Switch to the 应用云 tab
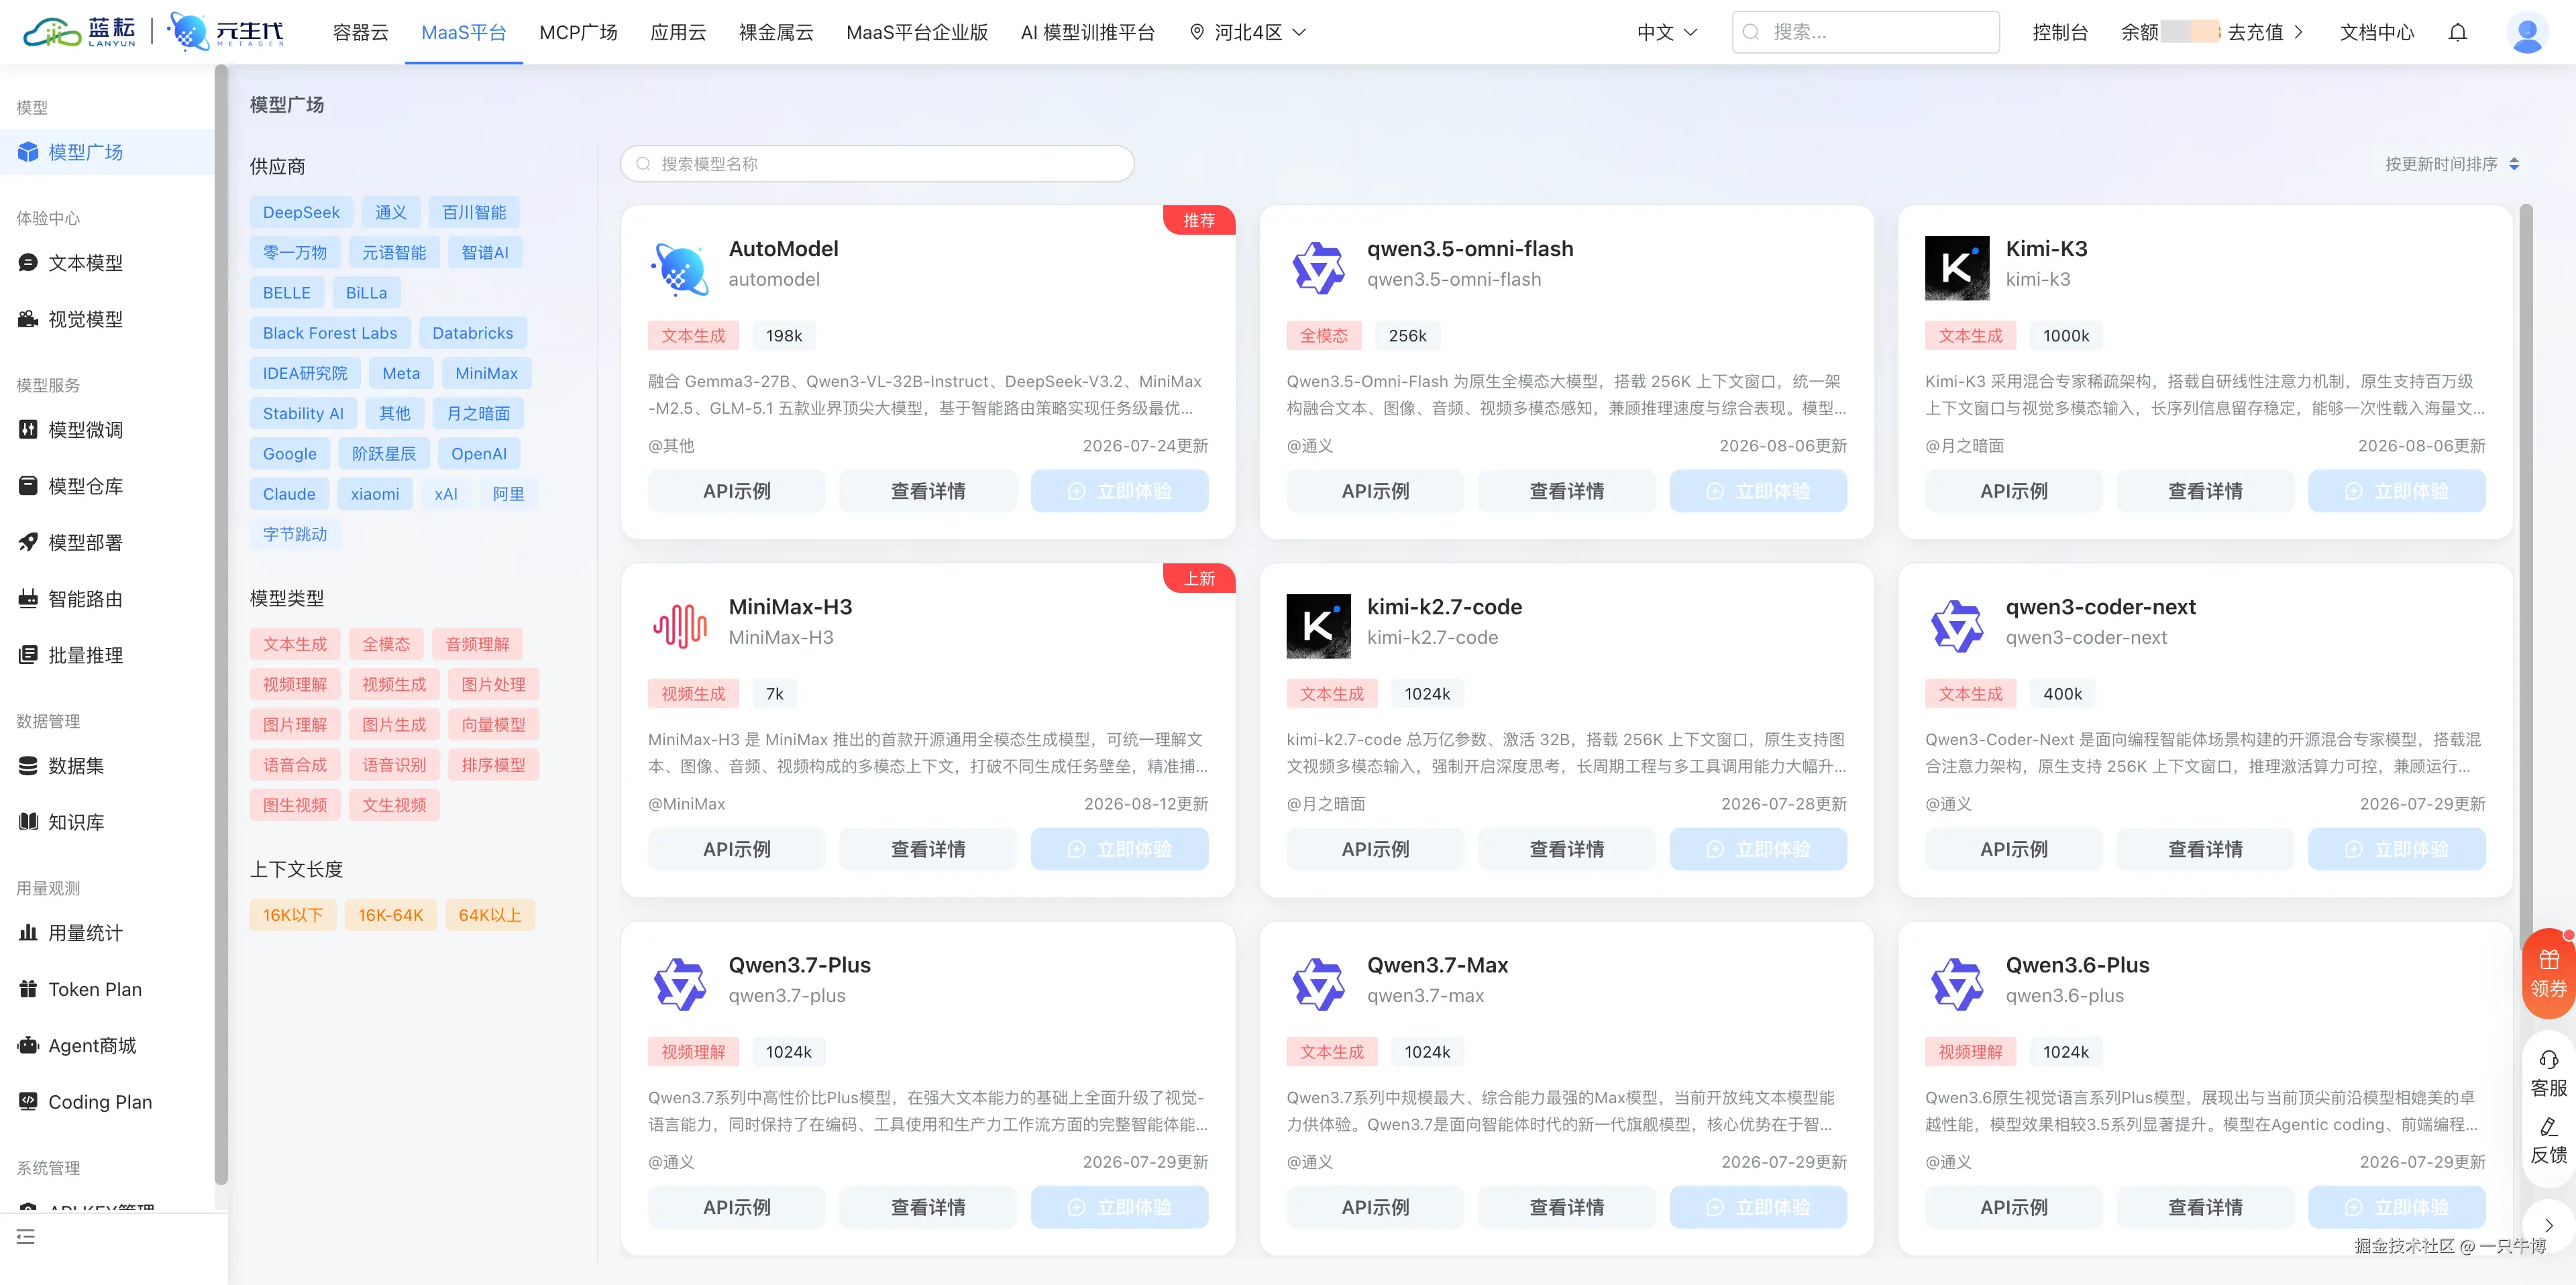2576x1285 pixels. [678, 32]
